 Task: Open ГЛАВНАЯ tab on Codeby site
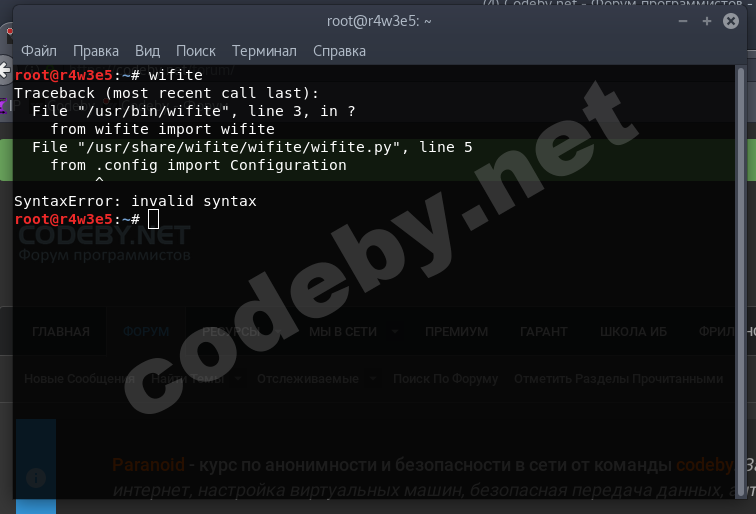click(x=61, y=332)
